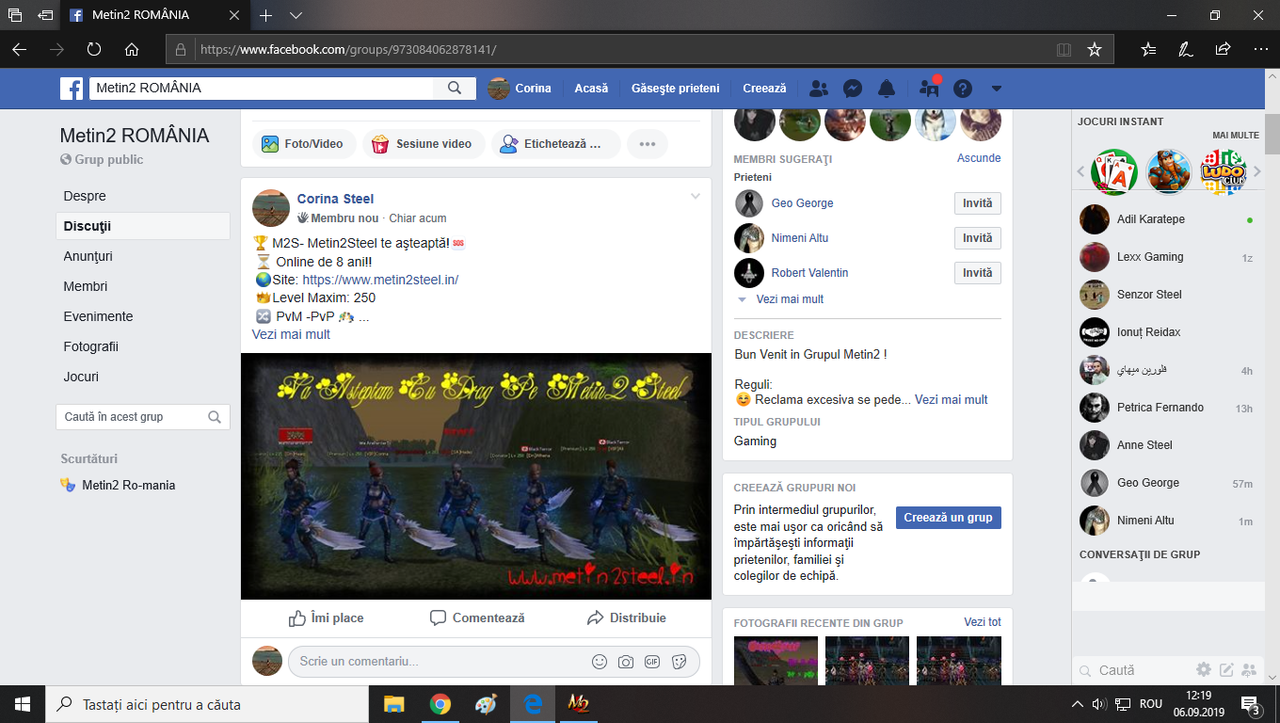The height and width of the screenshot is (723, 1280).
Task: Open the Despre section
Action: click(85, 196)
